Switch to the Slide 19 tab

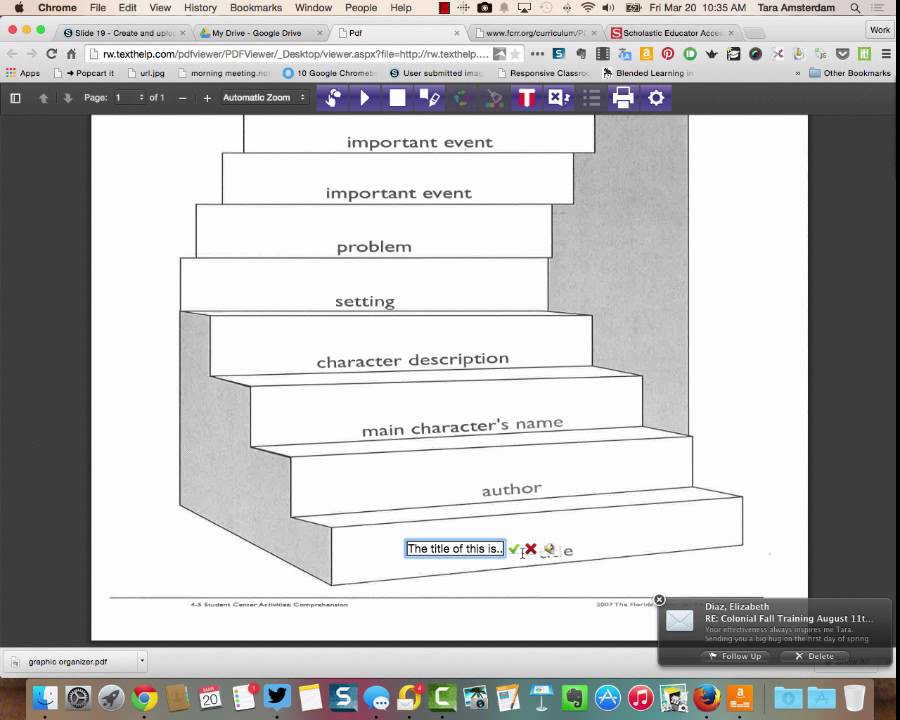click(125, 33)
